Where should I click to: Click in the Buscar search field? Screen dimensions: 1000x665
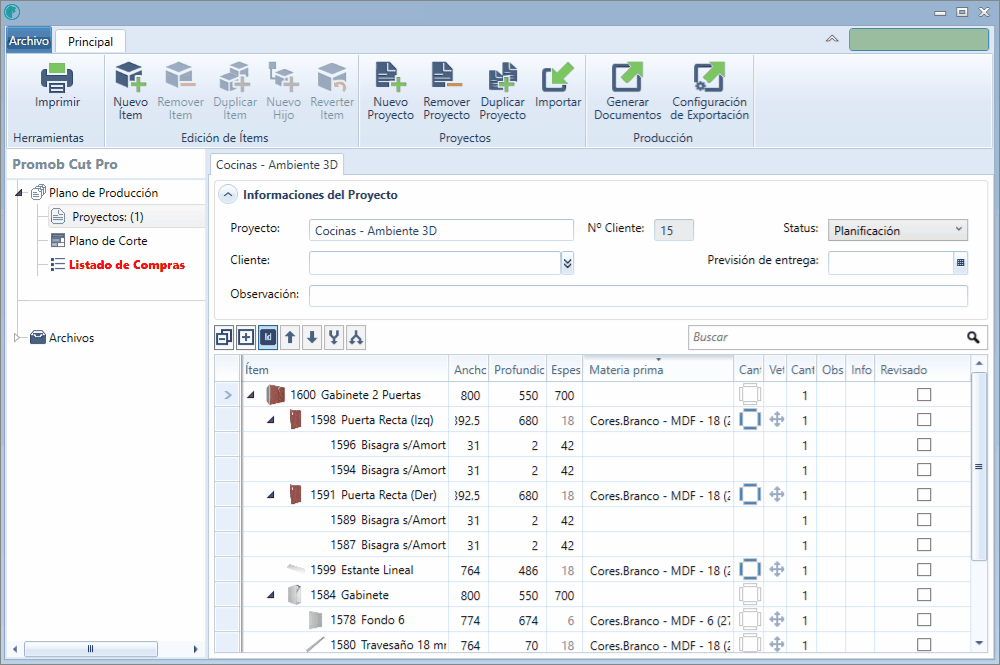pos(827,337)
